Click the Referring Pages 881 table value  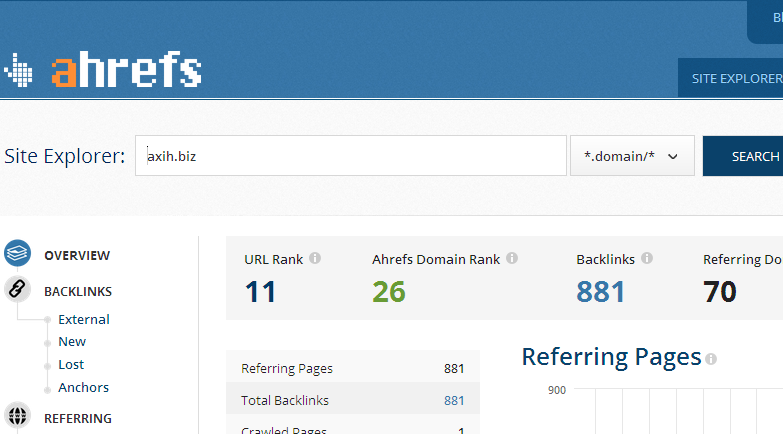click(x=454, y=369)
